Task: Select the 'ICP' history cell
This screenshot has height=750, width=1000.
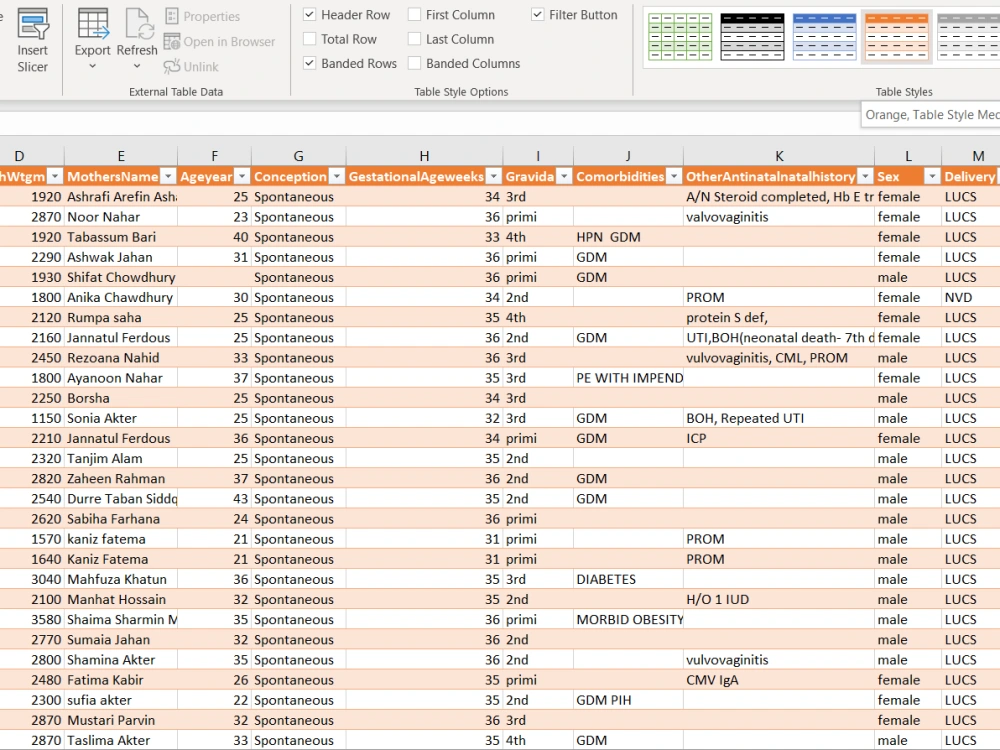Action: (x=779, y=438)
